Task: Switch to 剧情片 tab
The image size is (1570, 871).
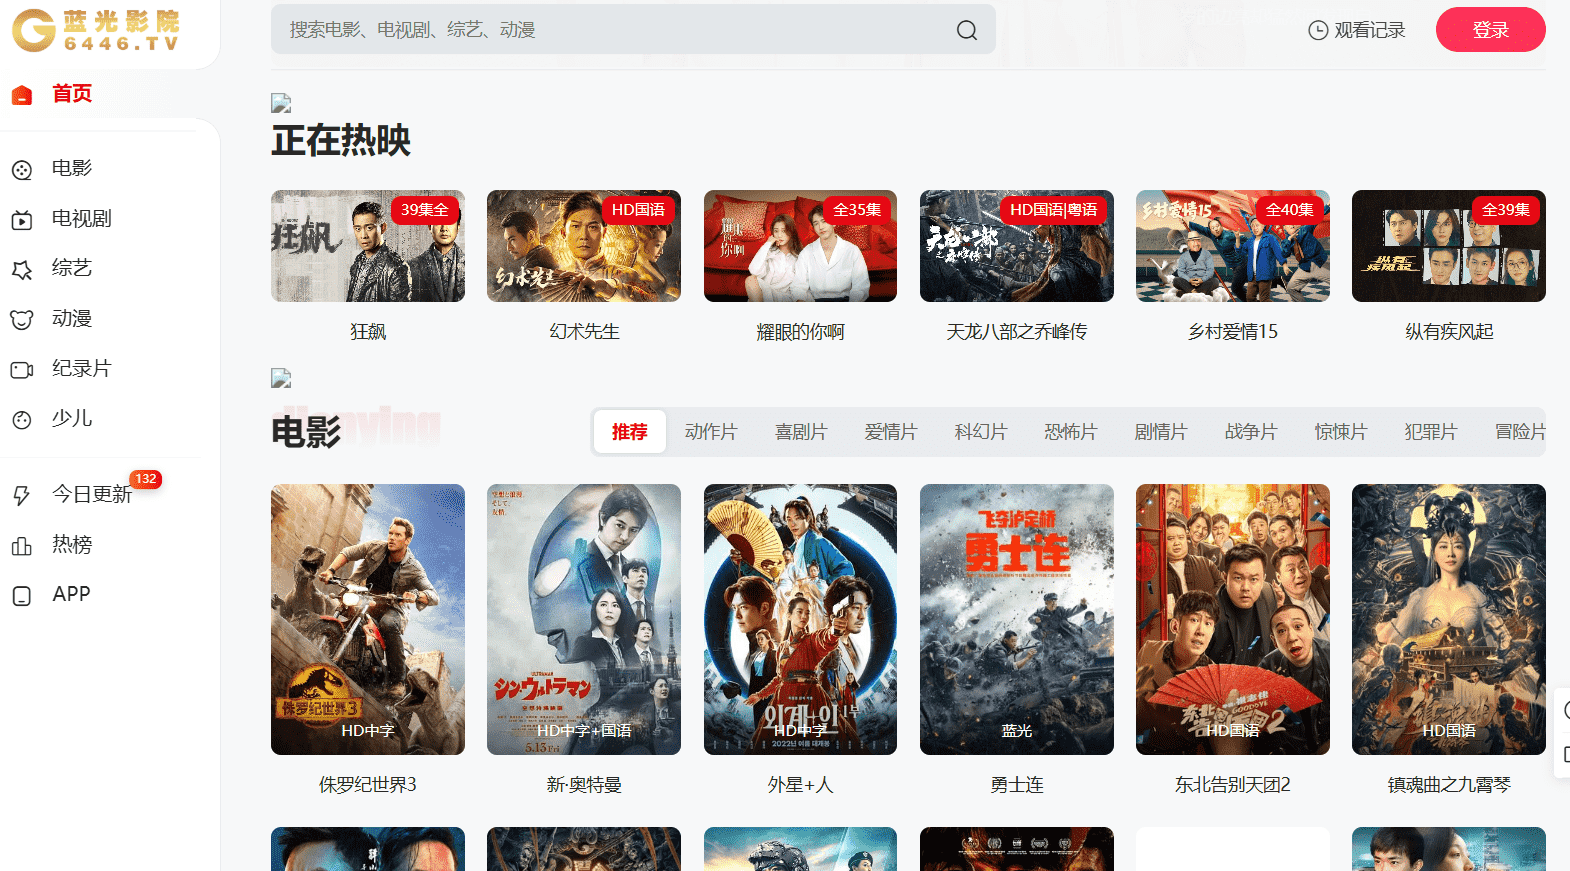Action: pyautogui.click(x=1161, y=432)
